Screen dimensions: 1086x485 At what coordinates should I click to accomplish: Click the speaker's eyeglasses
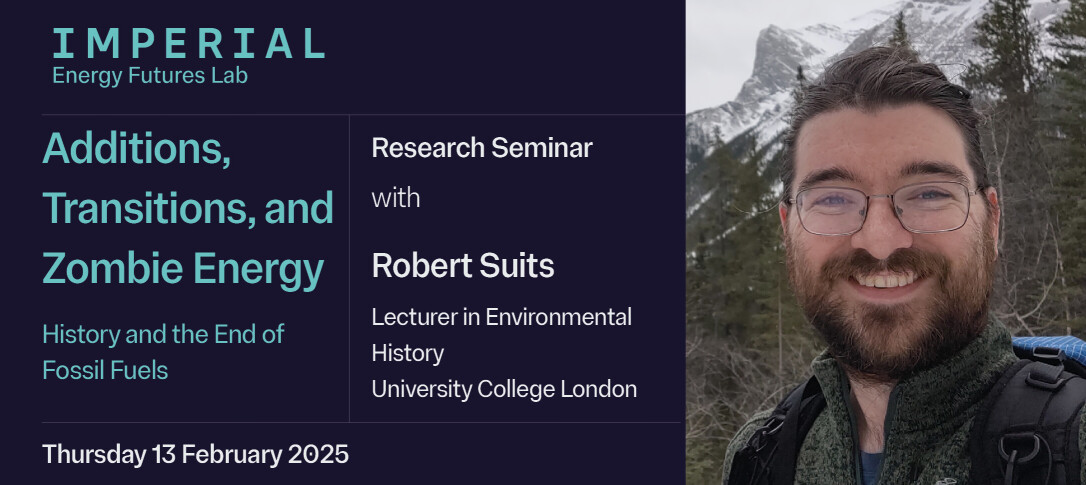885,207
